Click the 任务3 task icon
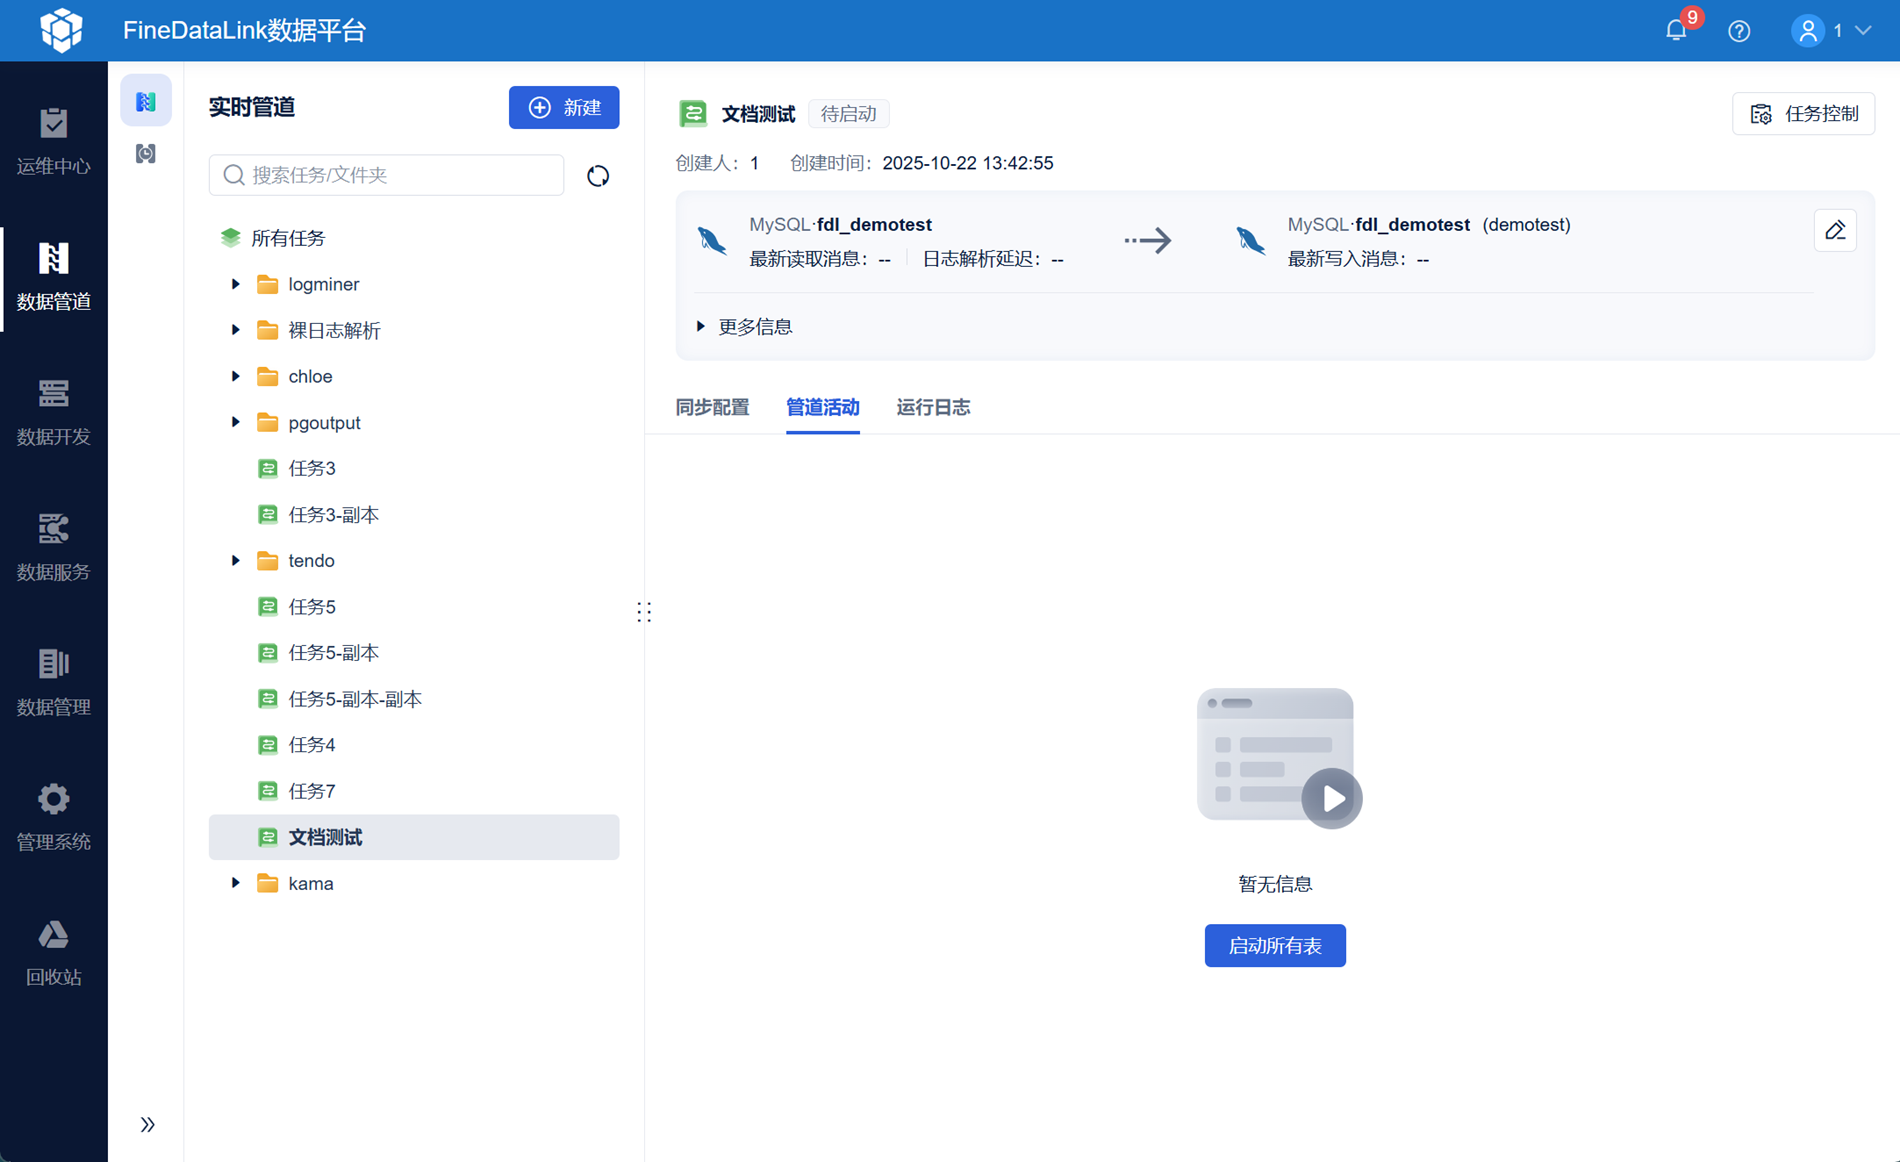The image size is (1900, 1162). point(268,469)
